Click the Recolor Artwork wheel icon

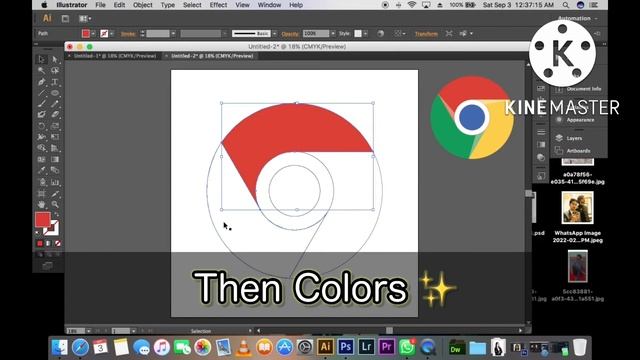click(380, 33)
